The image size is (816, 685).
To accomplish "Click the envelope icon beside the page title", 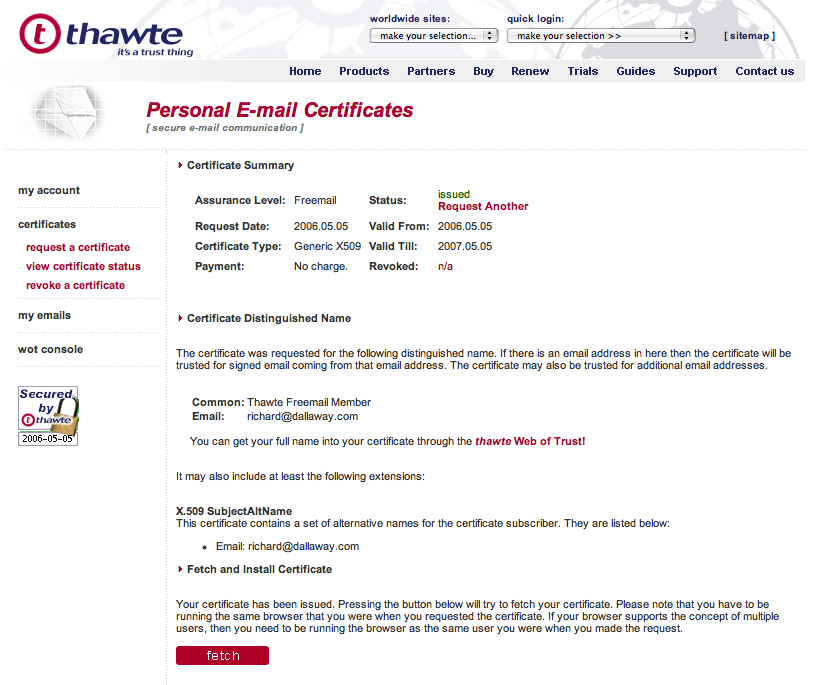I will click(67, 113).
